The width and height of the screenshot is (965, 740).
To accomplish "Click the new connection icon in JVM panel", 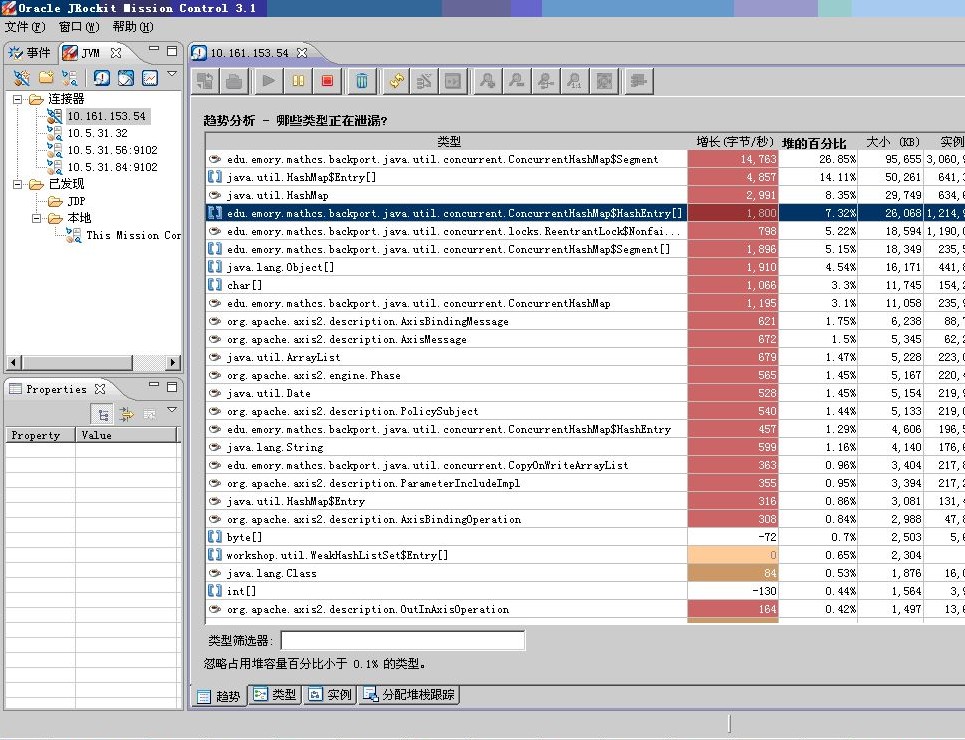I will 21,78.
